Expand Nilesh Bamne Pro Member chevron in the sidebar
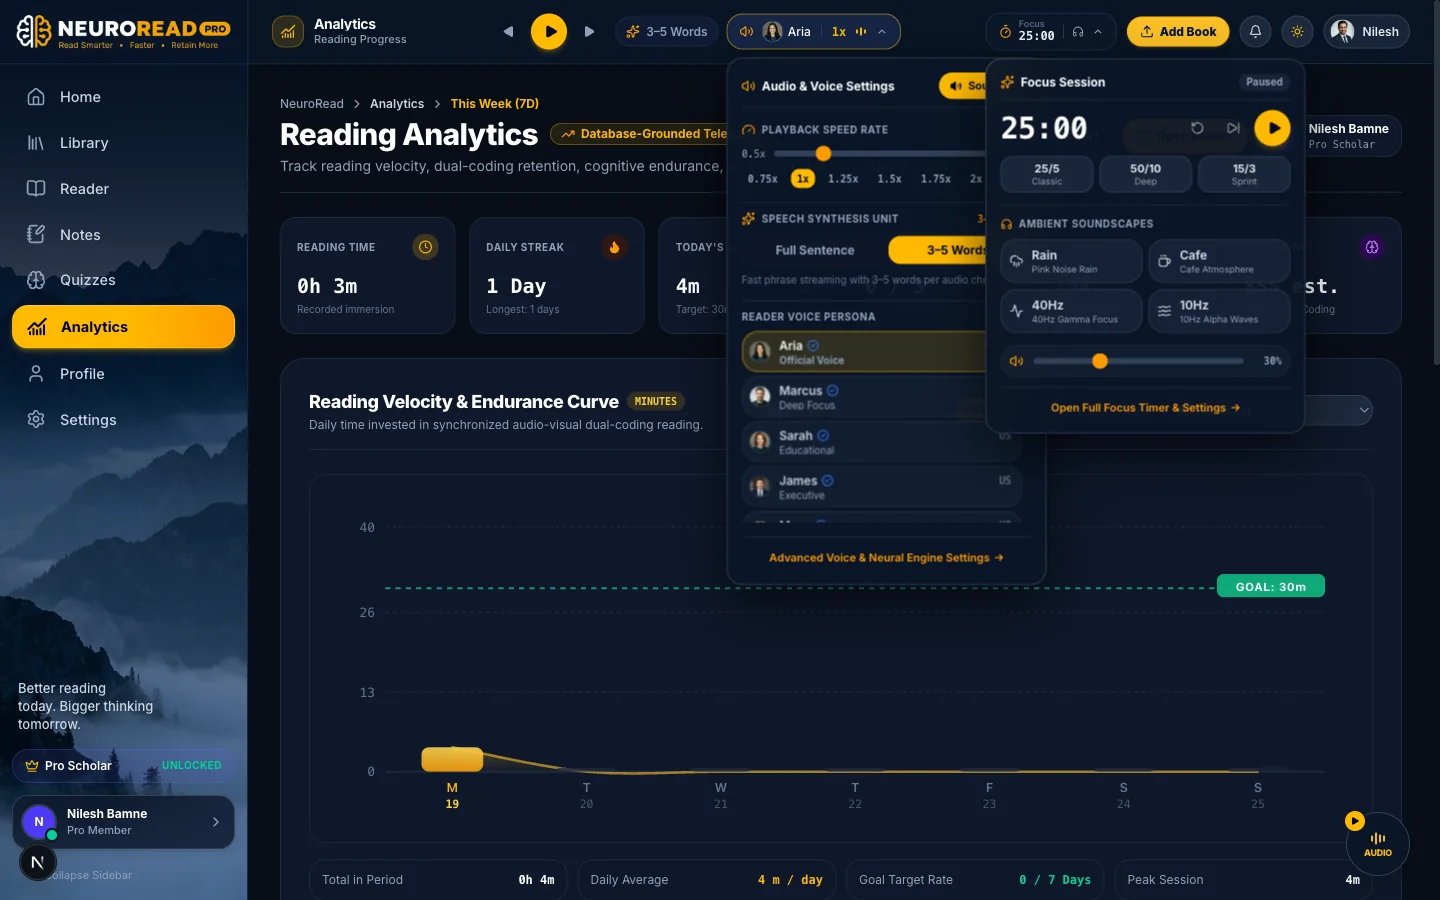Image resolution: width=1440 pixels, height=900 pixels. coord(216,822)
